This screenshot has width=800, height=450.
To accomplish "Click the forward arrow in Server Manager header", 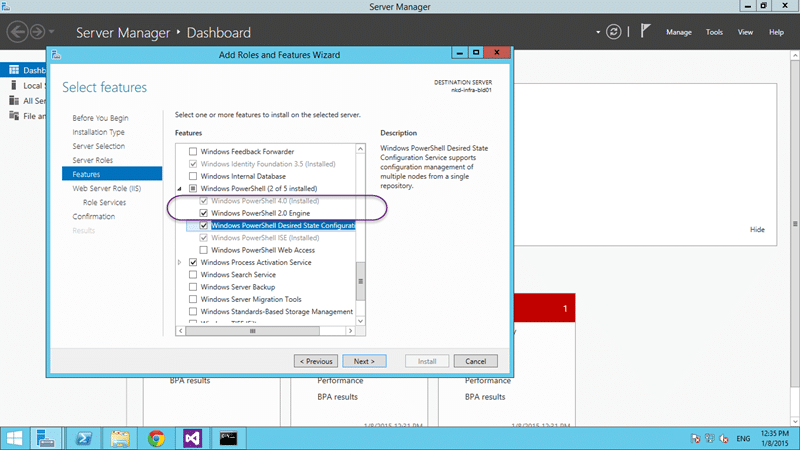I will coord(37,32).
